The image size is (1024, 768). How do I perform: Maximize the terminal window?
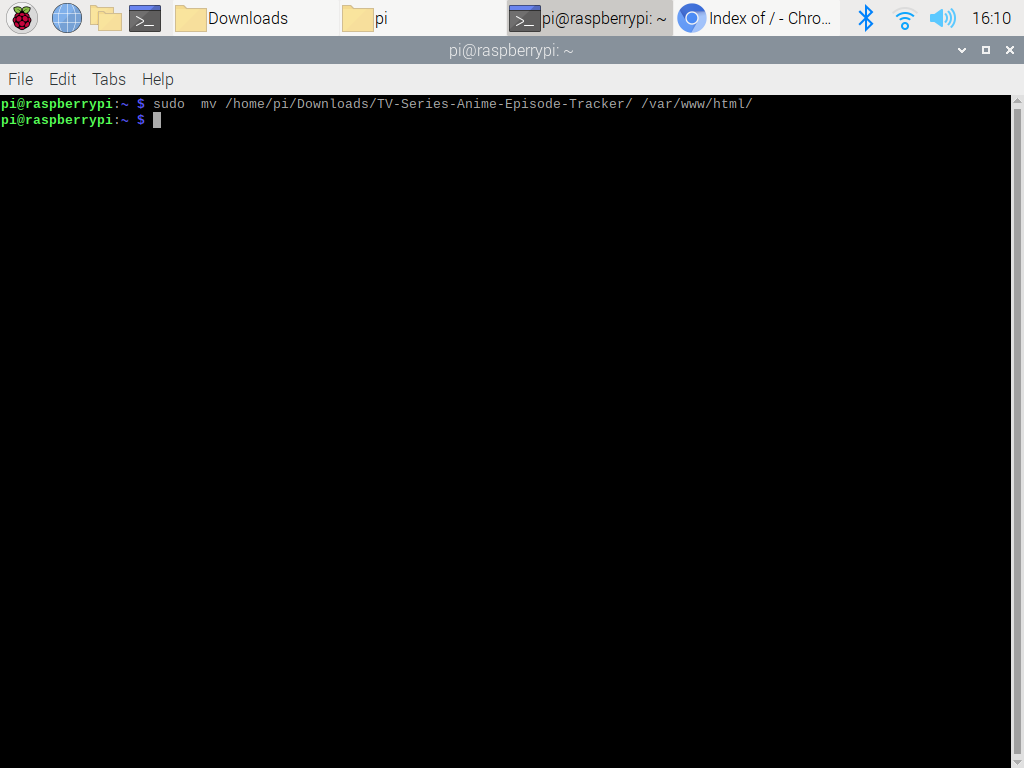point(985,50)
